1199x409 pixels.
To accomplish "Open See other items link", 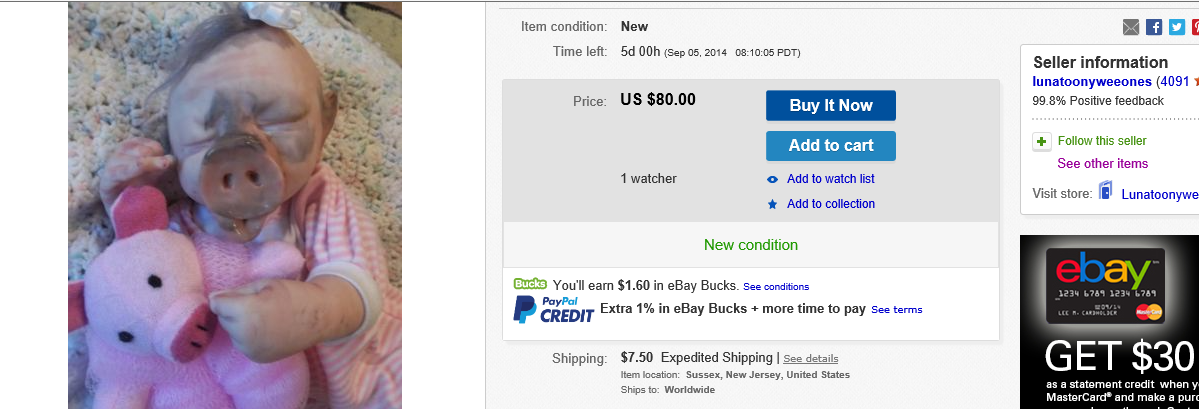I will click(x=1102, y=163).
